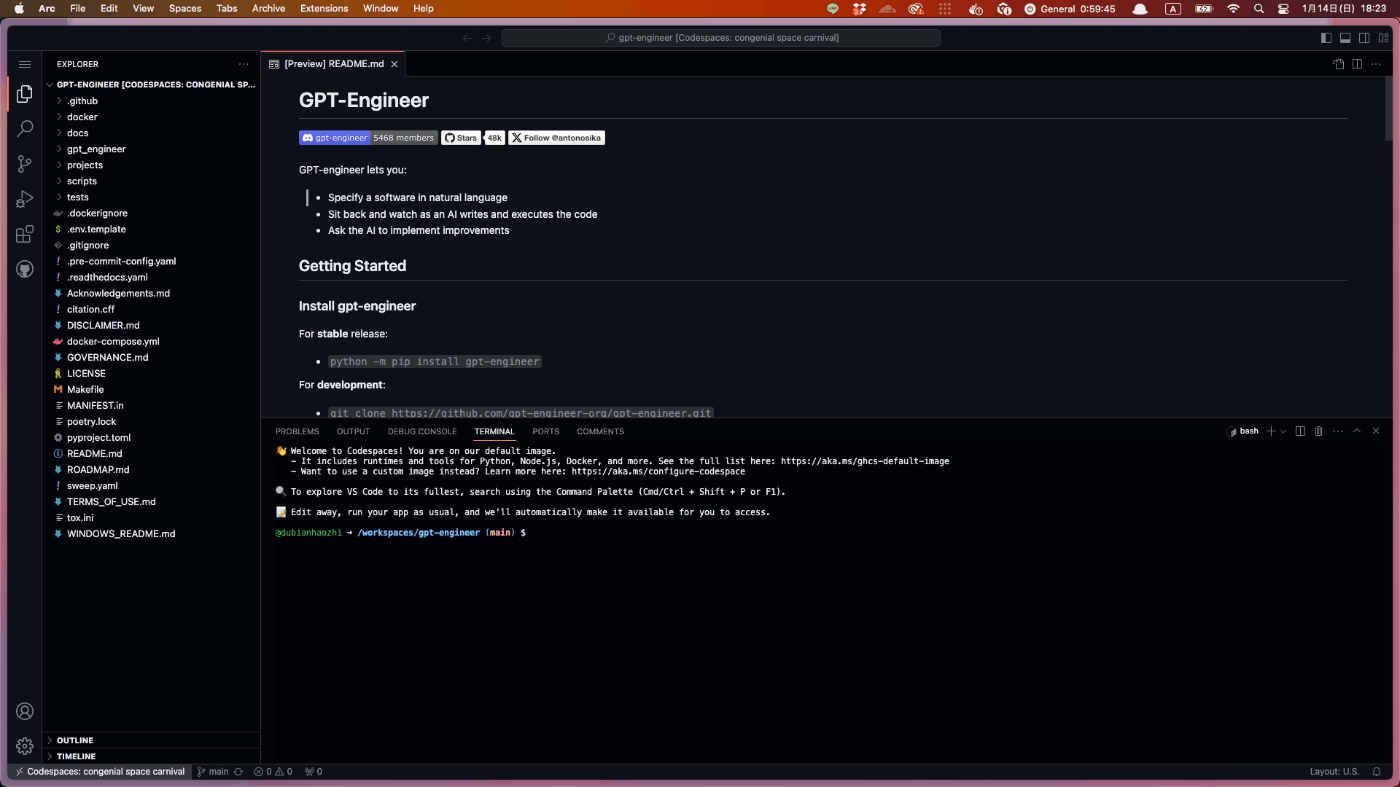Select the bash terminal instance label
Image resolution: width=1400 pixels, height=787 pixels.
(x=1242, y=431)
